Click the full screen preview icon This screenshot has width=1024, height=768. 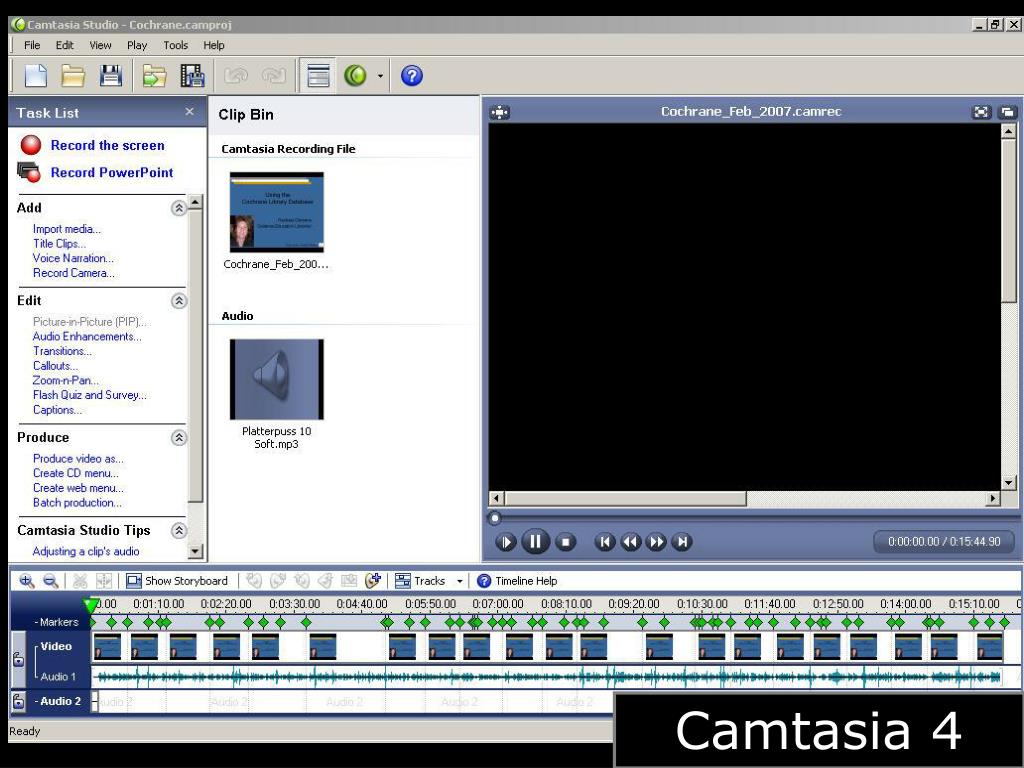[x=982, y=112]
